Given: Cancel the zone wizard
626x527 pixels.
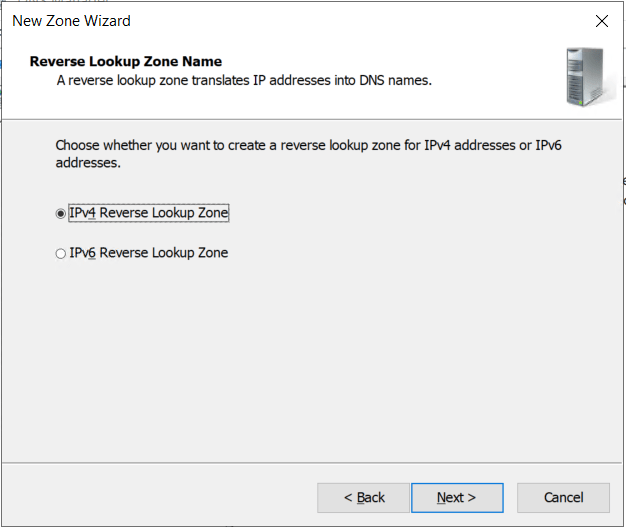Looking at the screenshot, I should tap(563, 497).
